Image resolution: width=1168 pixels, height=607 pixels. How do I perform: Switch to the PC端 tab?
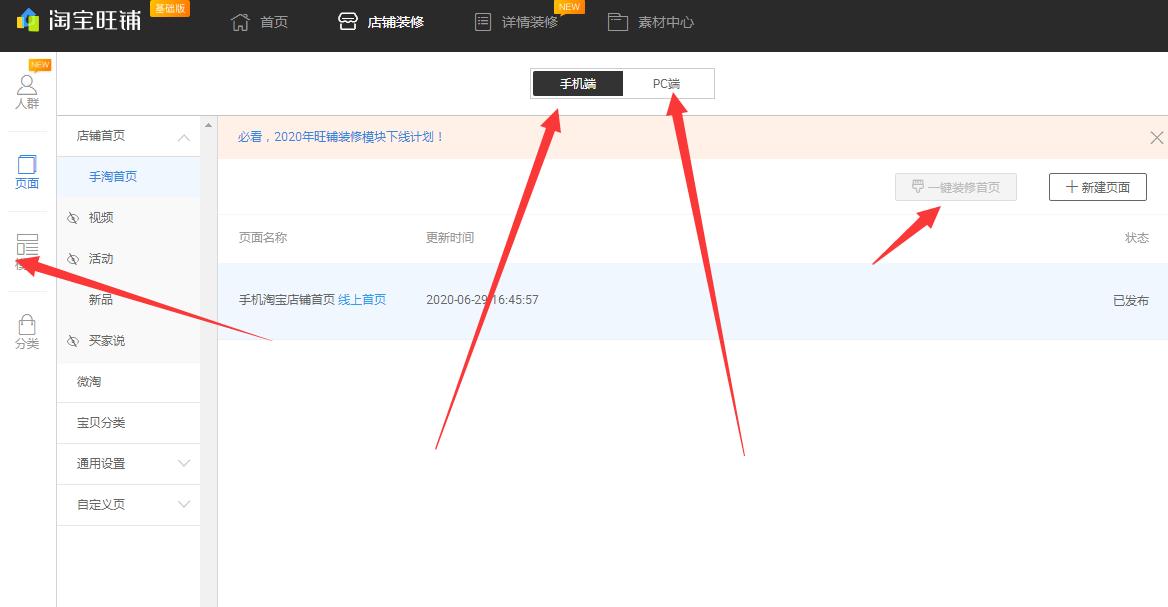[x=667, y=83]
